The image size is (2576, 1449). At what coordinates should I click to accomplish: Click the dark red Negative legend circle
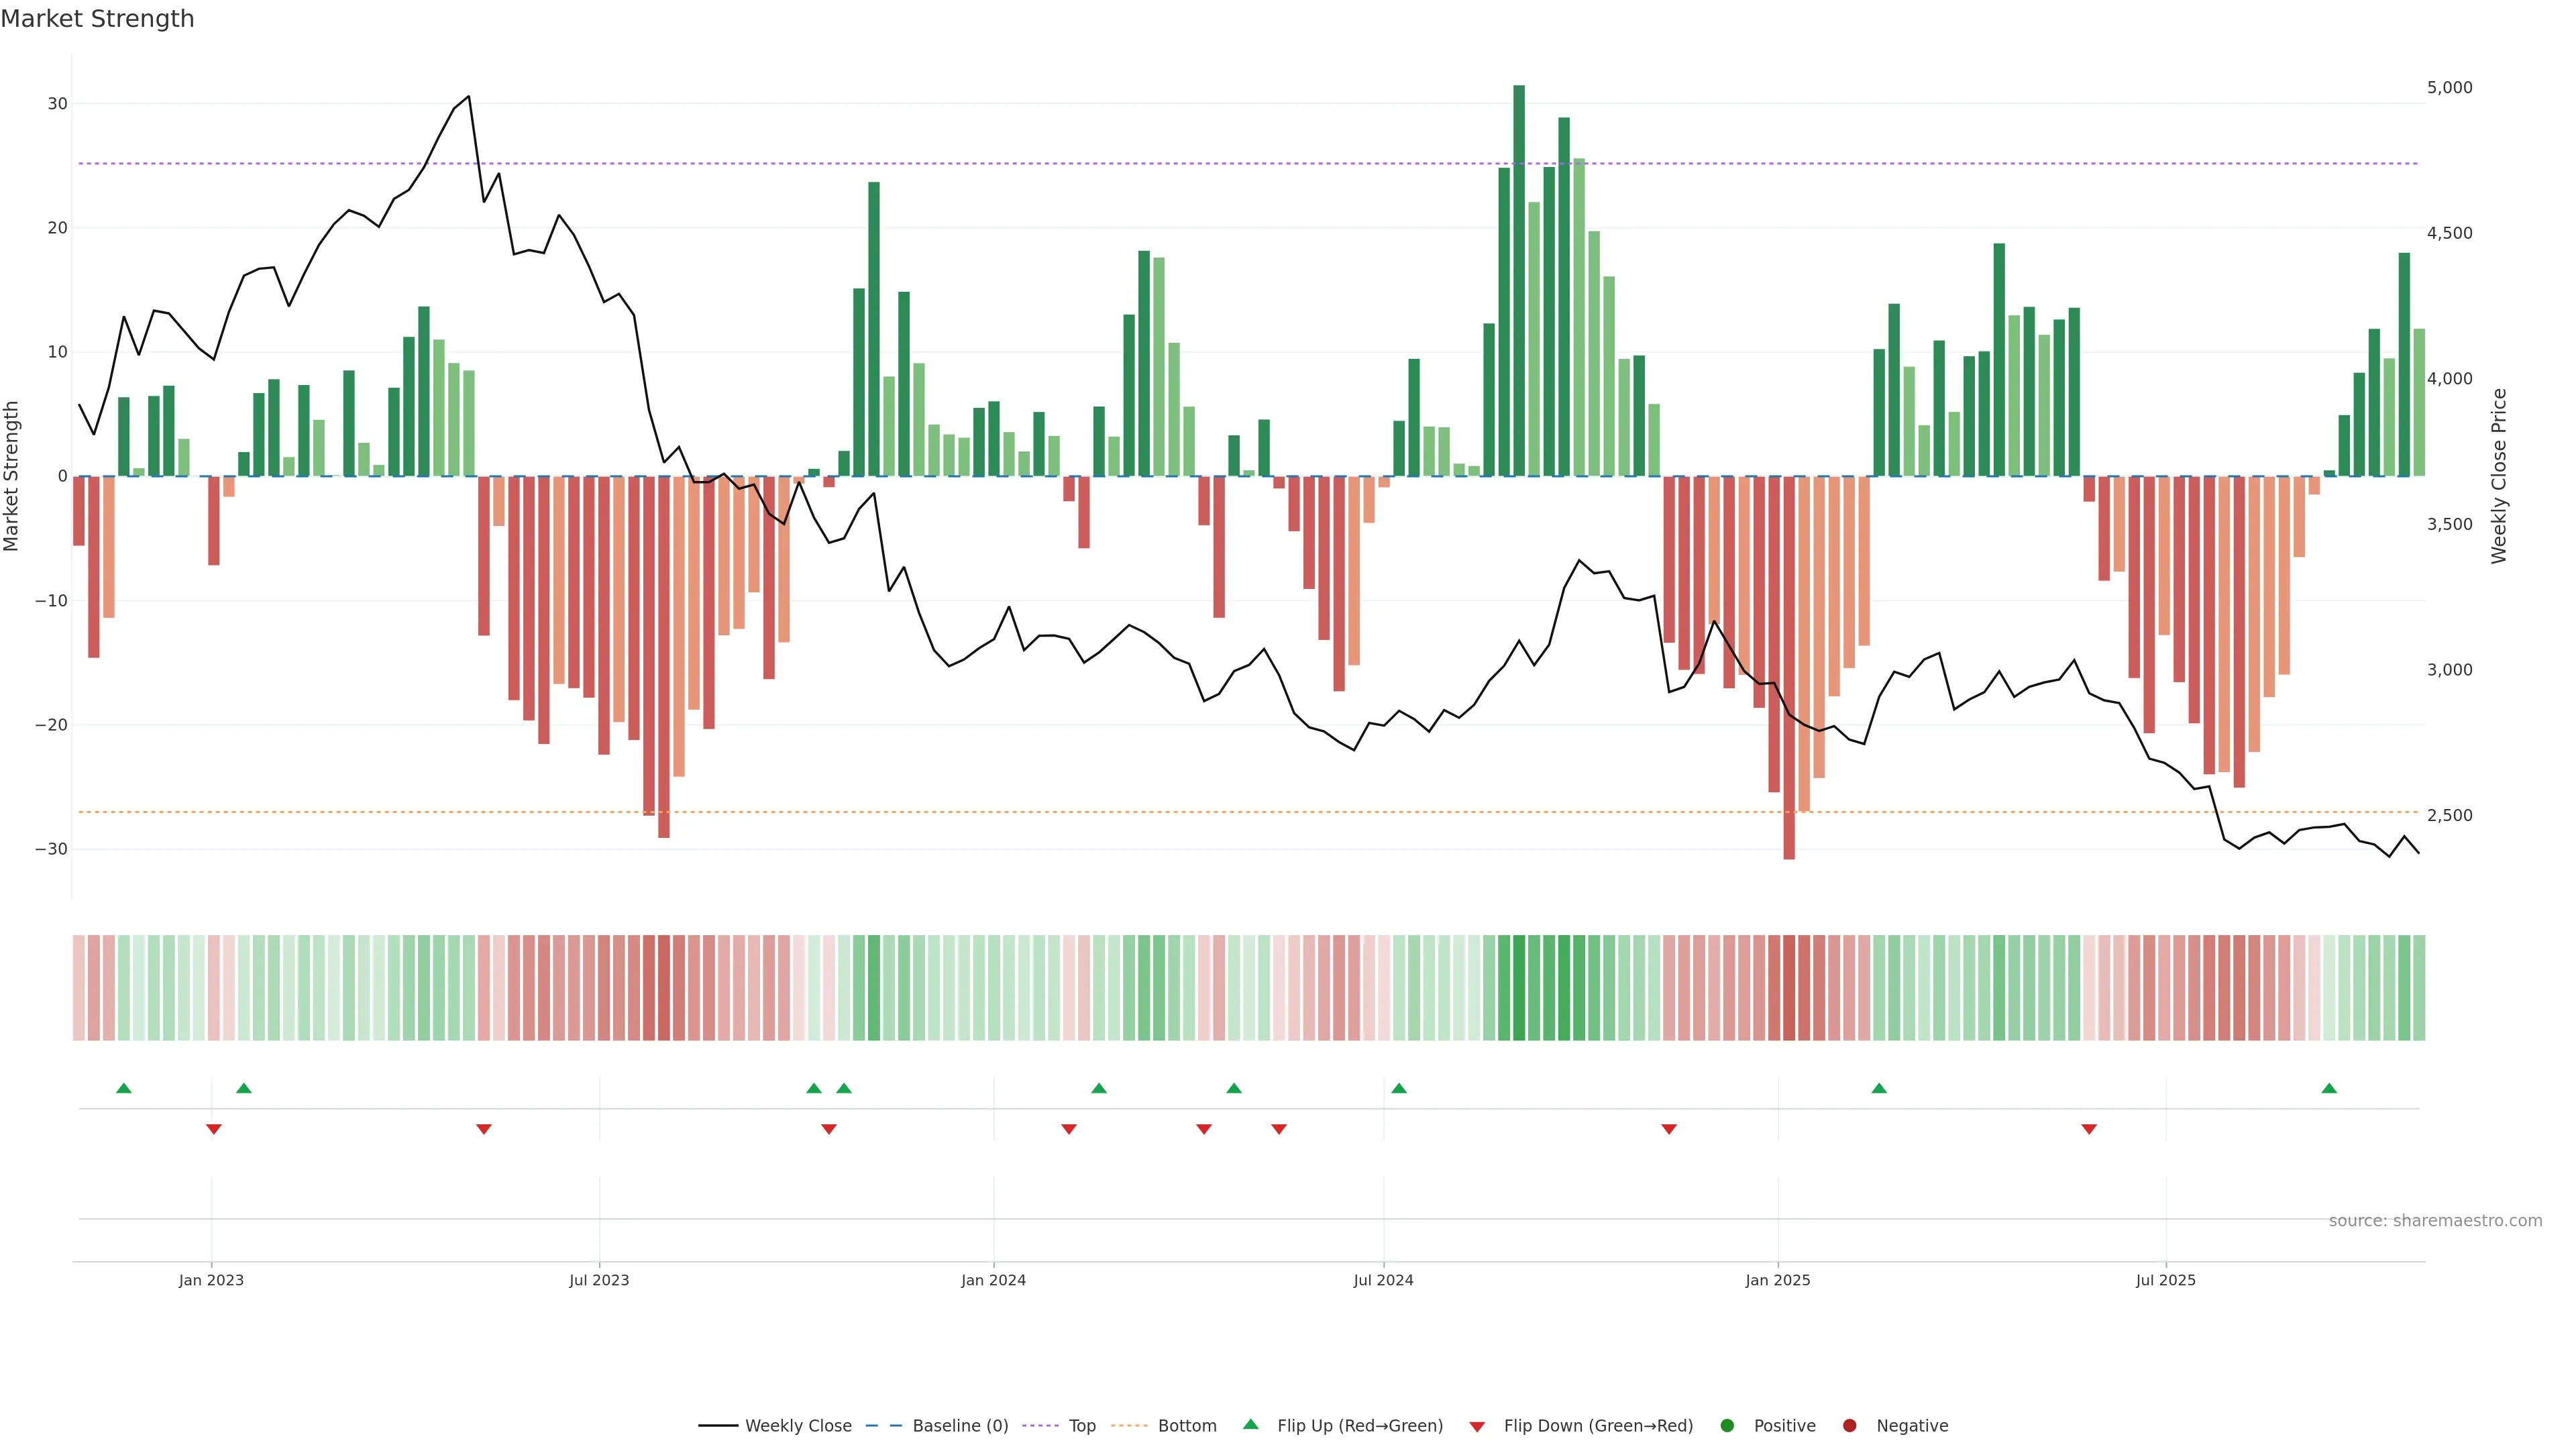1849,1425
